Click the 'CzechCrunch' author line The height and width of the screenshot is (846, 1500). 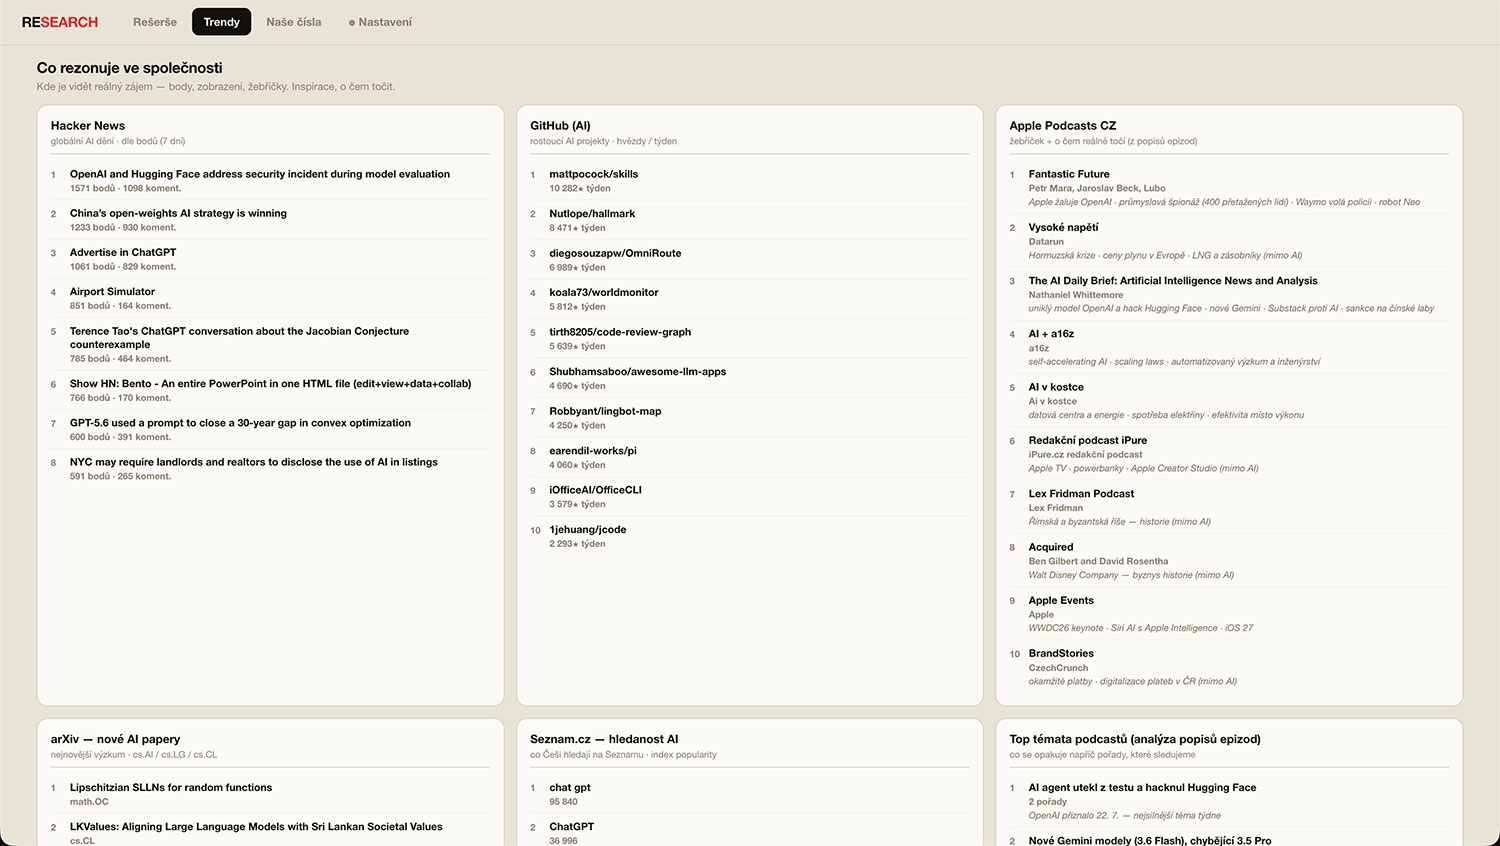tap(1058, 668)
